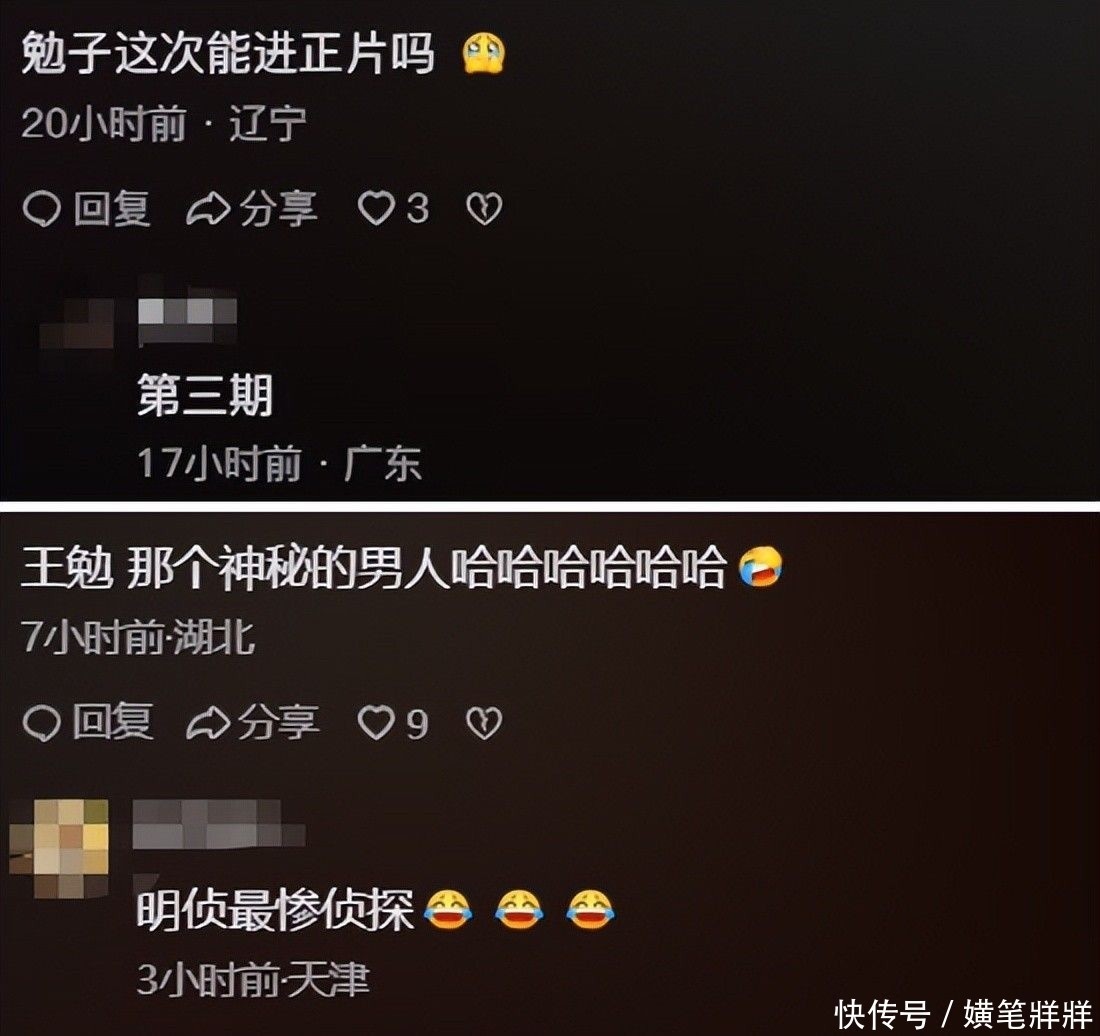The image size is (1100, 1036).
Task: Tap 分享 text under Liaoning comment
Action: pos(279,209)
